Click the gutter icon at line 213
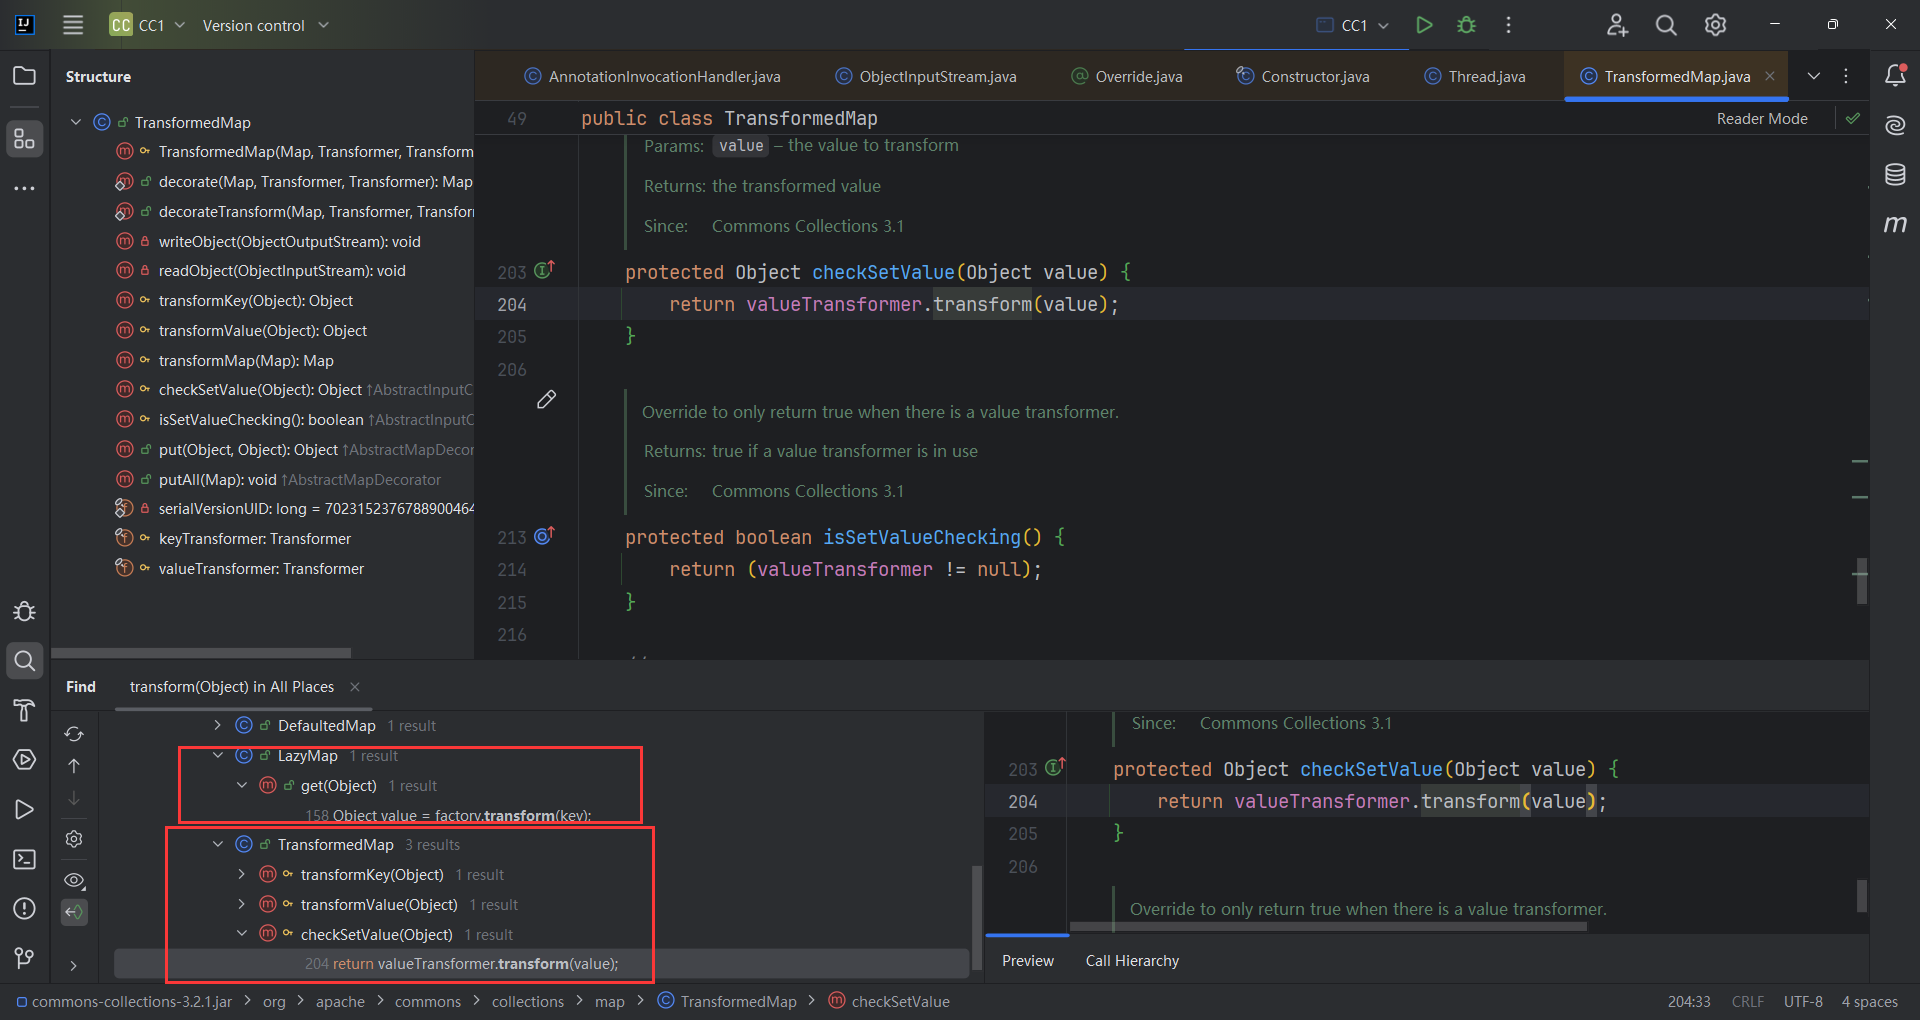This screenshot has height=1020, width=1920. pyautogui.click(x=544, y=536)
